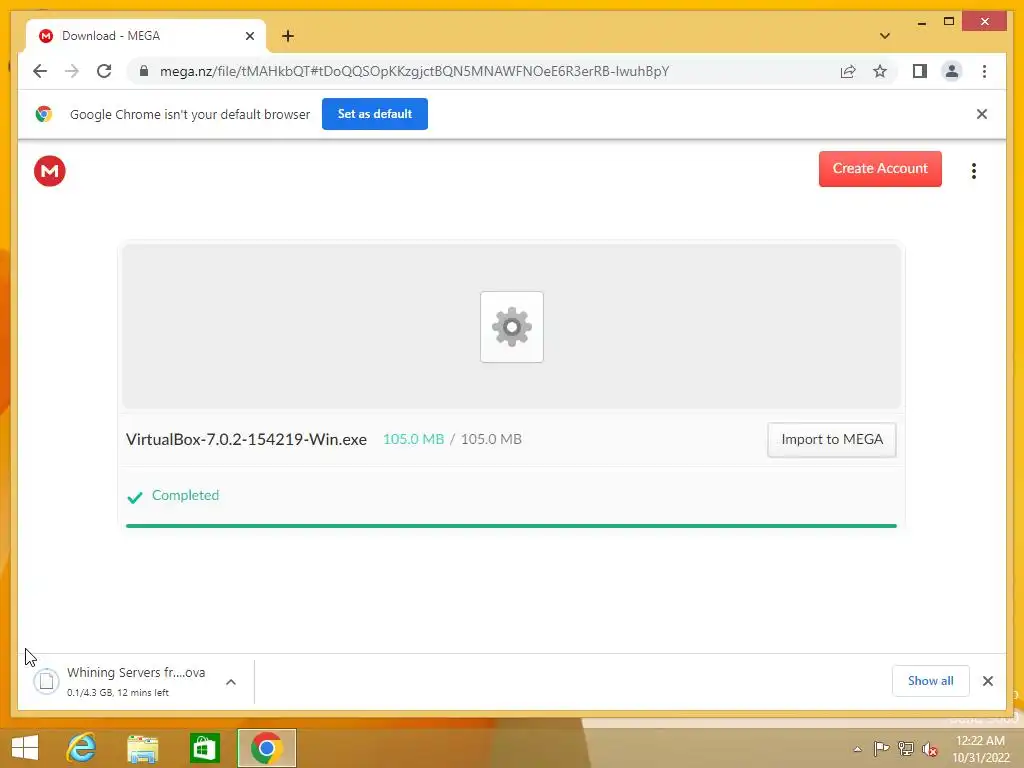Open the tab search dropdown arrow

(x=885, y=36)
